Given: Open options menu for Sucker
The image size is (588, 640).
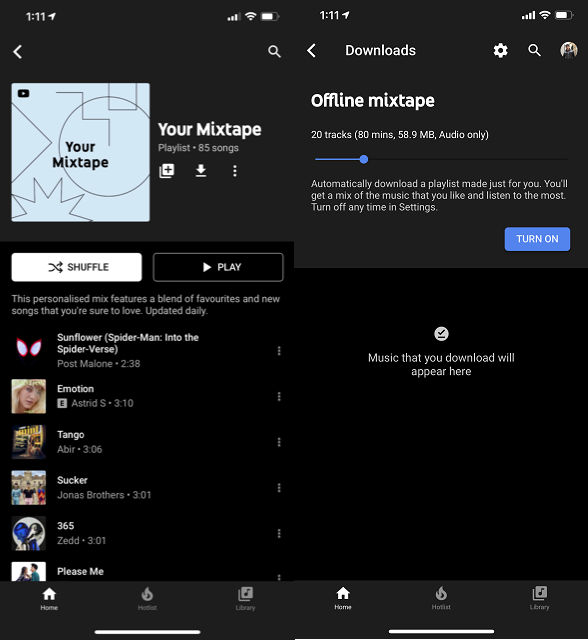Looking at the screenshot, I should click(279, 488).
